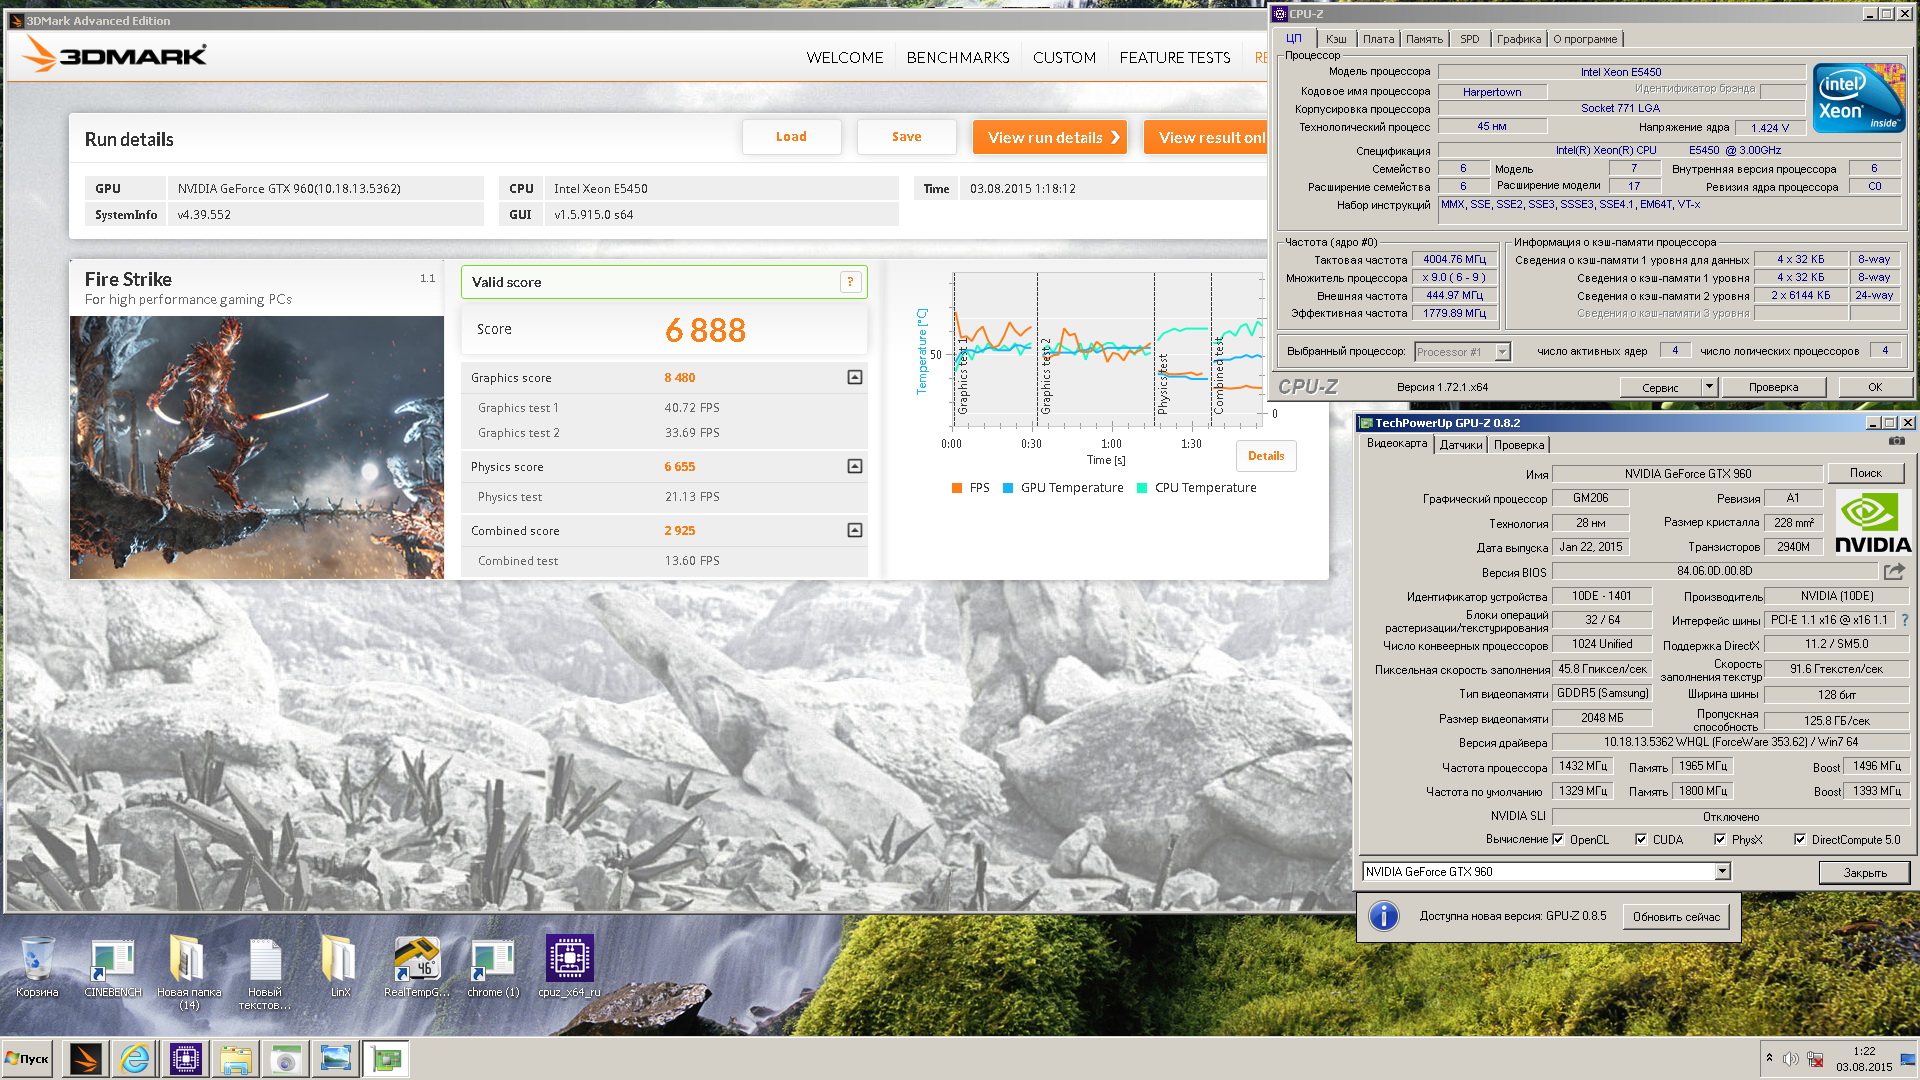Click the View run details button
Image resolution: width=1920 pixels, height=1080 pixels.
pos(1050,138)
